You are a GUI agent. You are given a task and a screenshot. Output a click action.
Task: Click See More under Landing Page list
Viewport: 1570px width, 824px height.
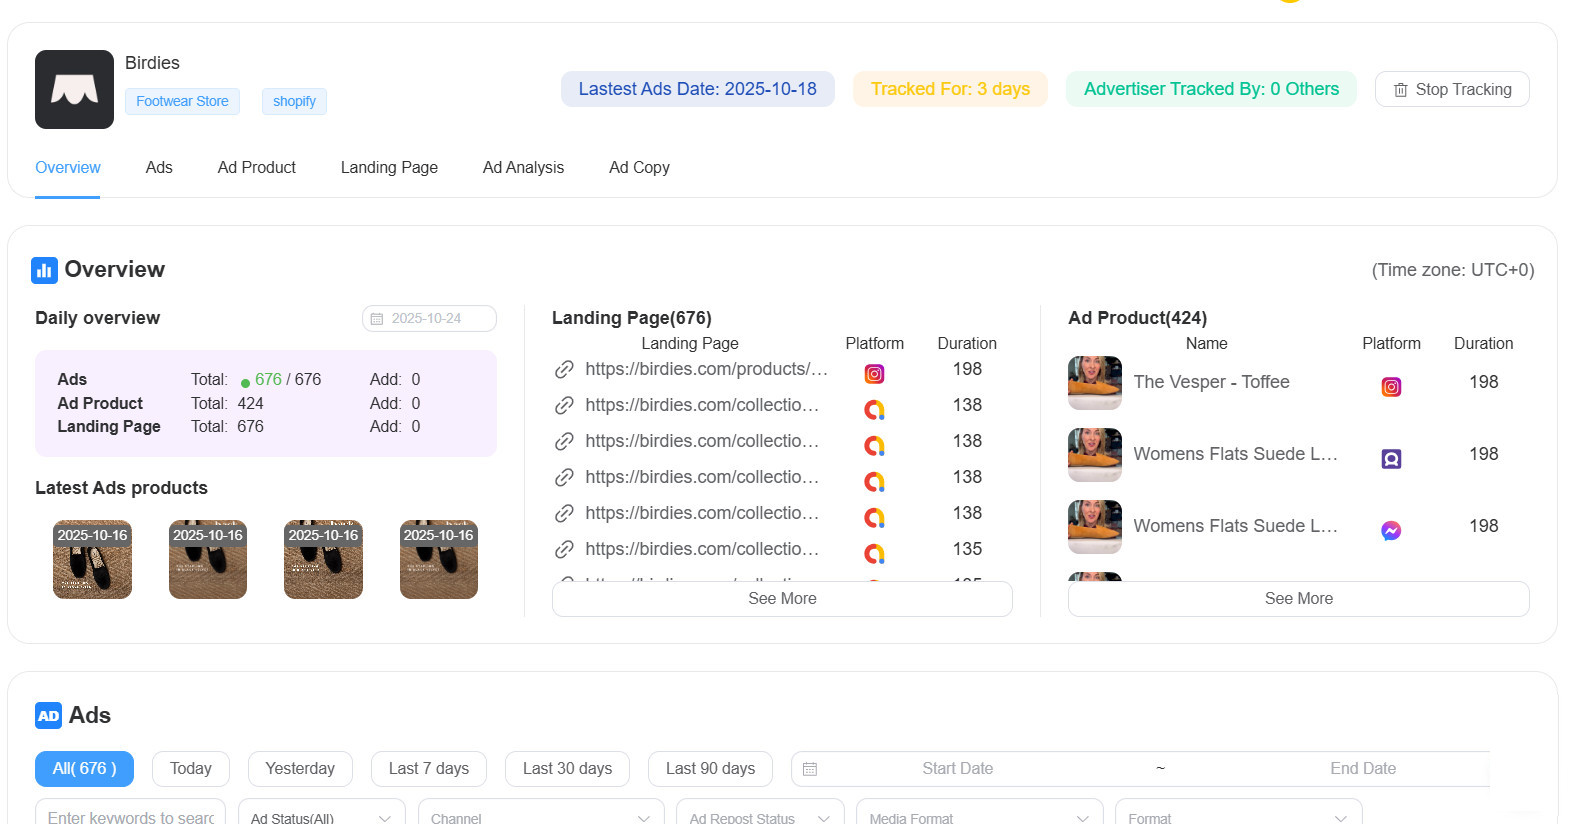click(x=782, y=599)
